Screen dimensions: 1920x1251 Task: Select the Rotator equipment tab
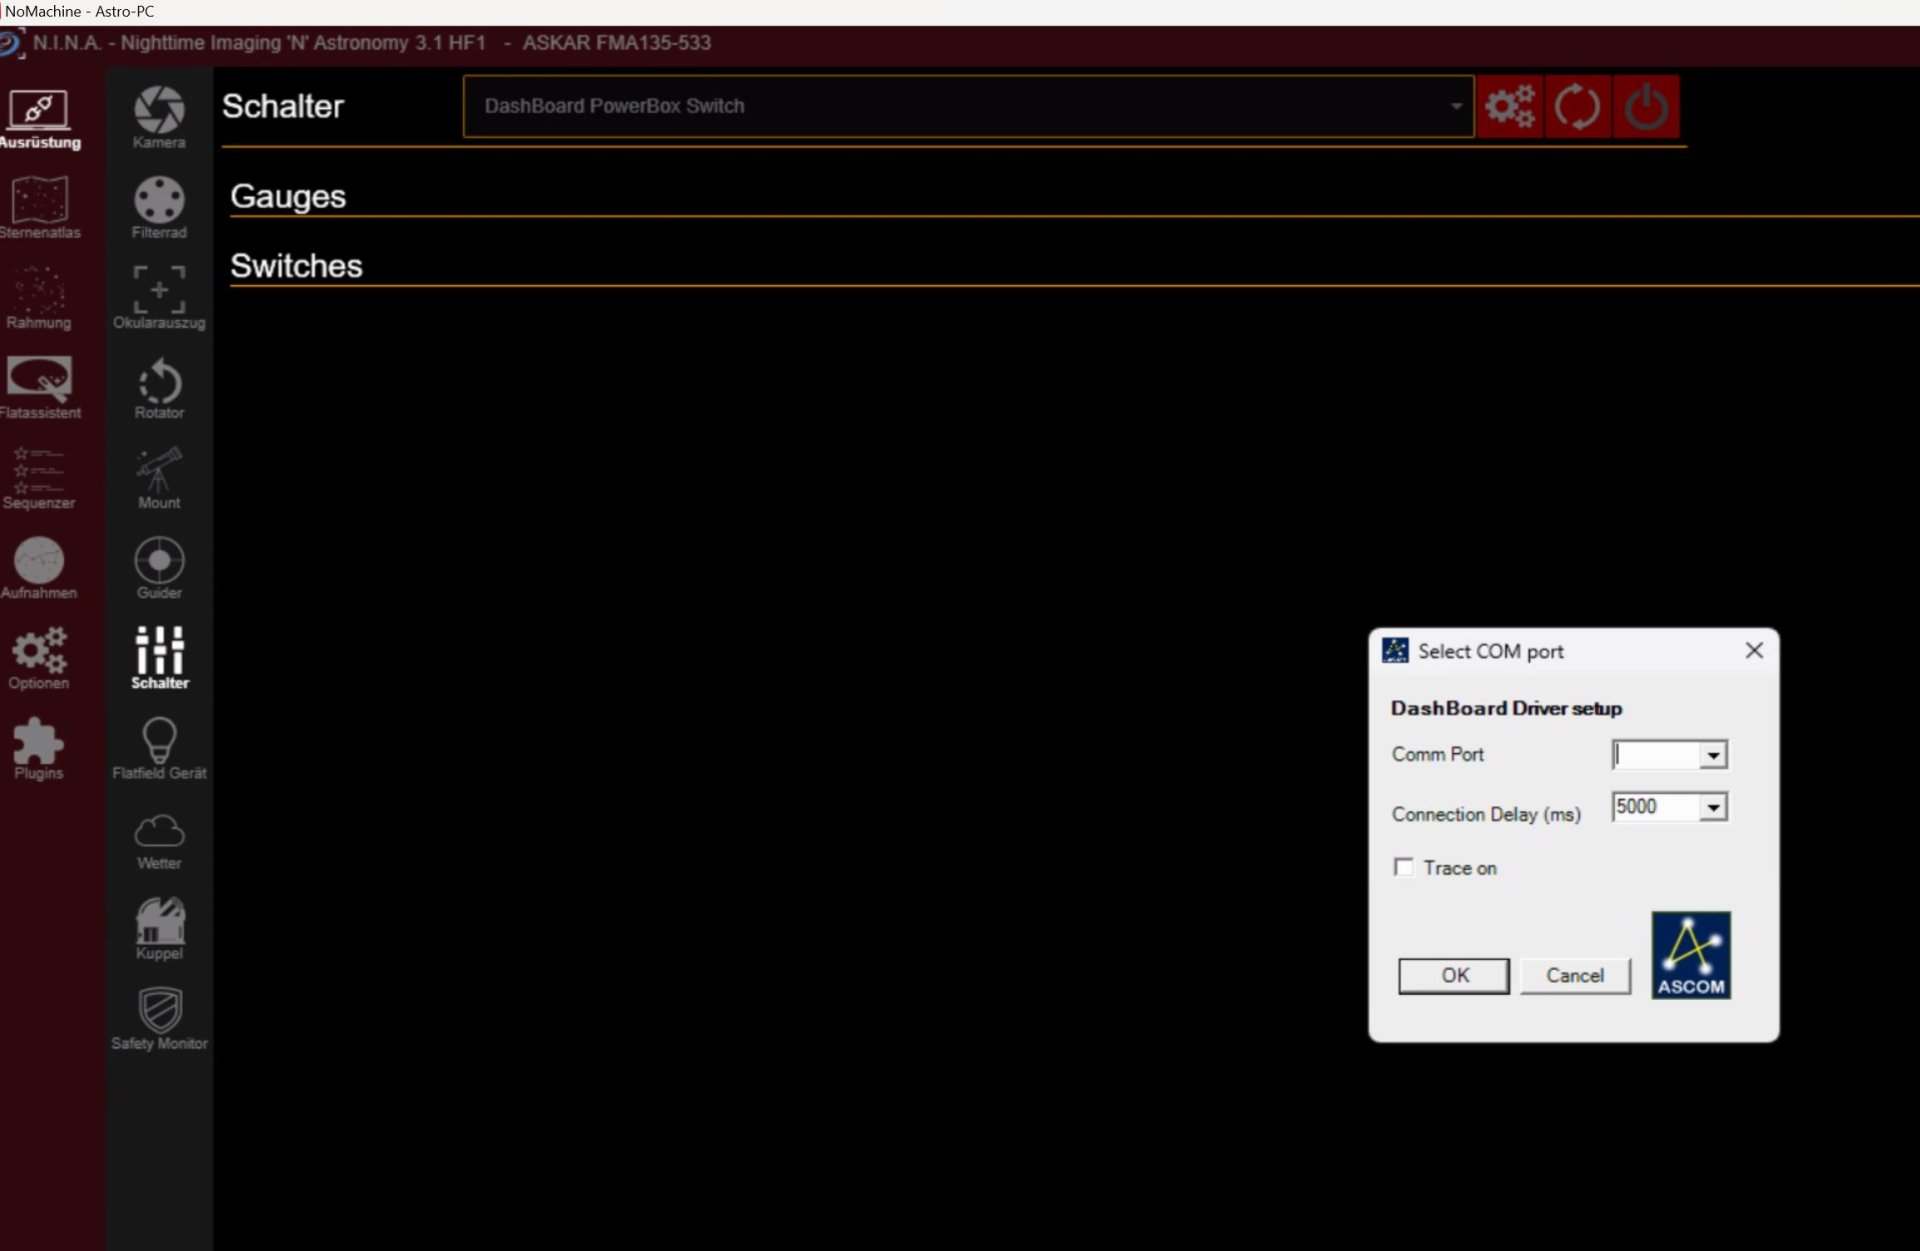(159, 388)
